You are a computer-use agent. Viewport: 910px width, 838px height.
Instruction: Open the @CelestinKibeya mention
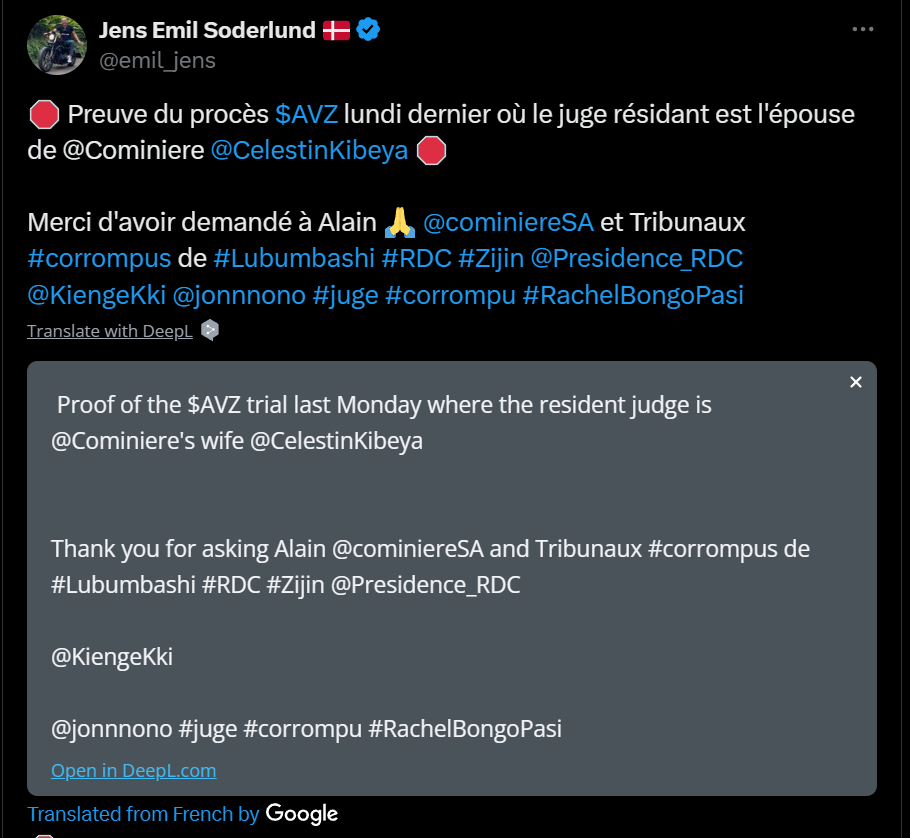310,150
